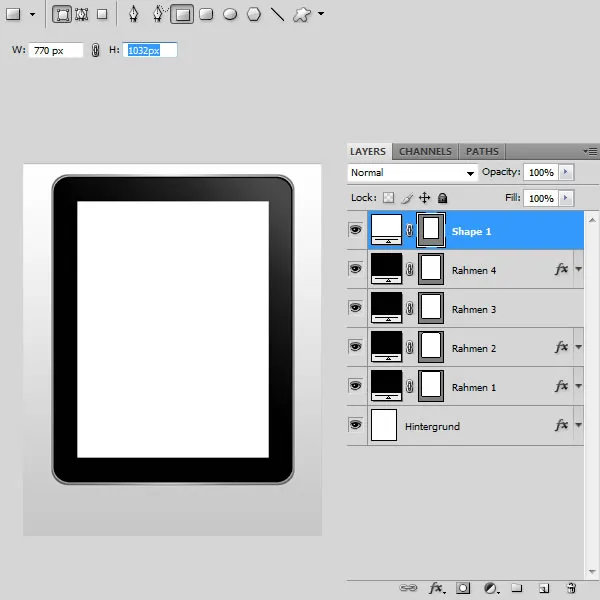Click Shape 1 mask link icon
Viewport: 600px width, 600px height.
pos(409,230)
